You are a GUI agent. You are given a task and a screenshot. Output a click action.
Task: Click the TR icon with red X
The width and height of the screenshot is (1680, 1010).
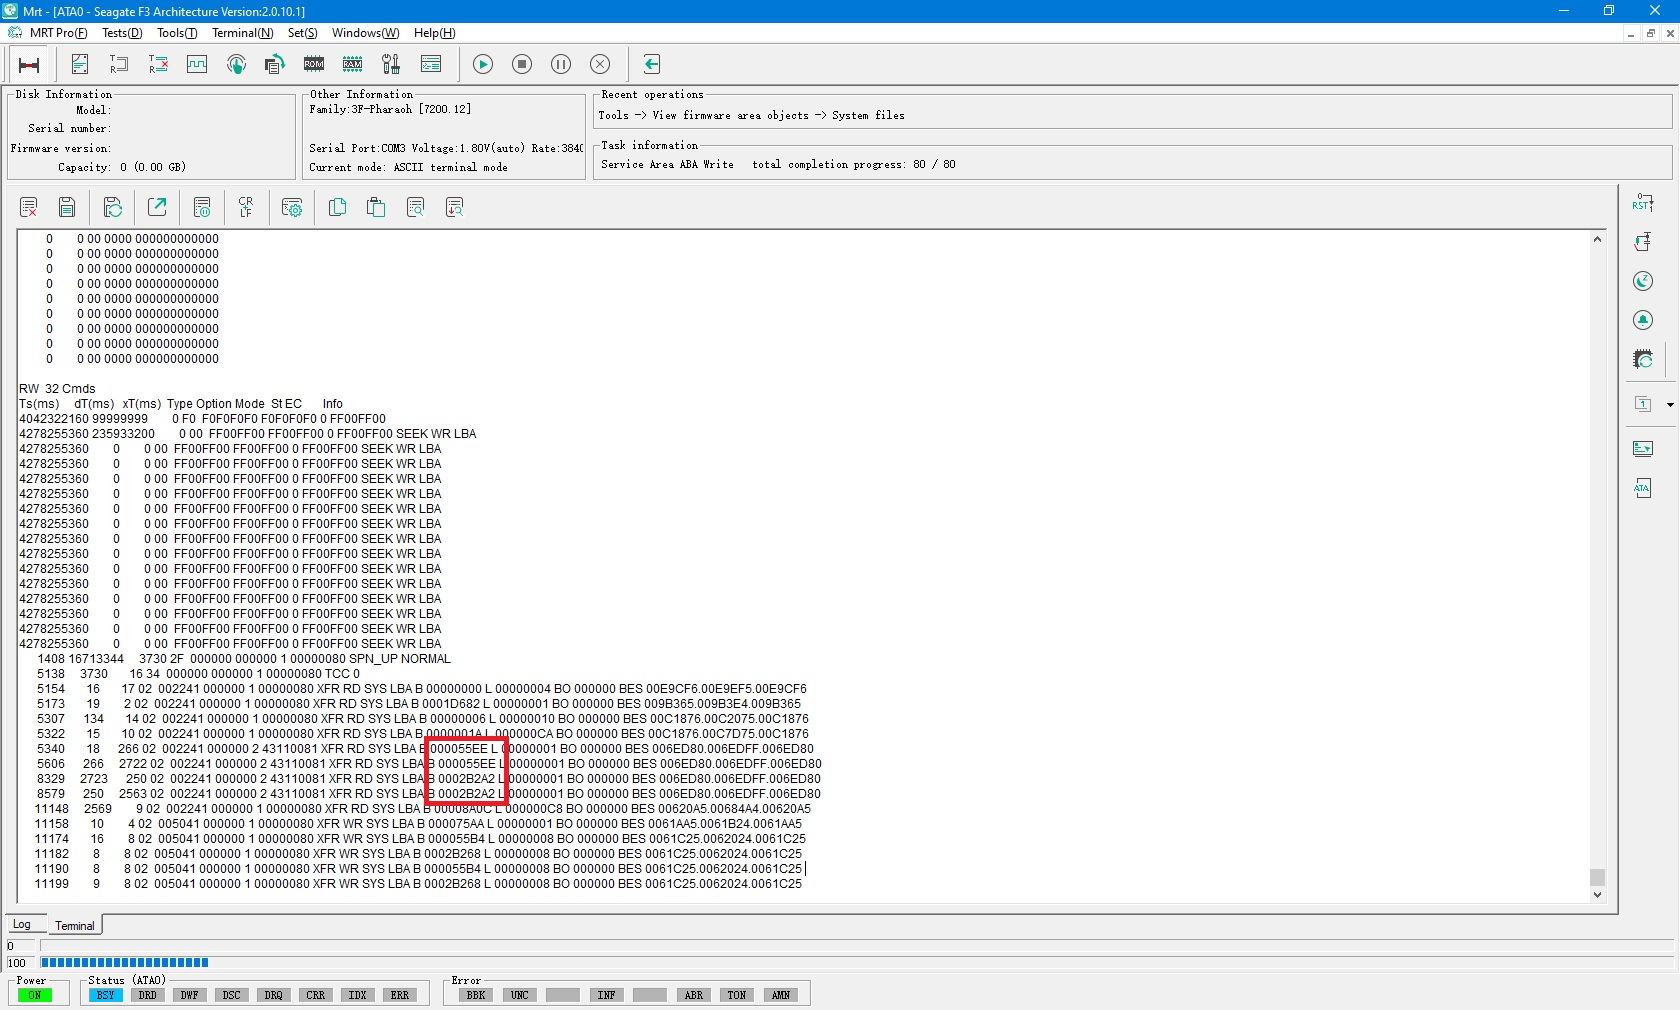pyautogui.click(x=158, y=64)
